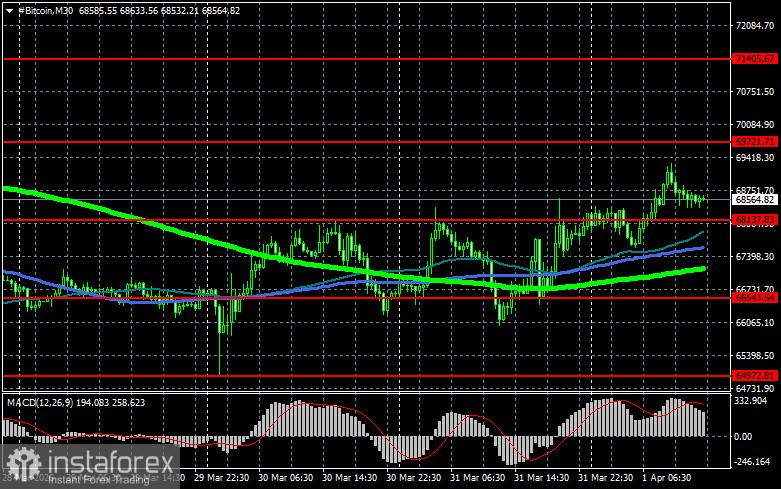The height and width of the screenshot is (489, 781).
Task: Select the 65398.50 price axis value
Action: (755, 356)
